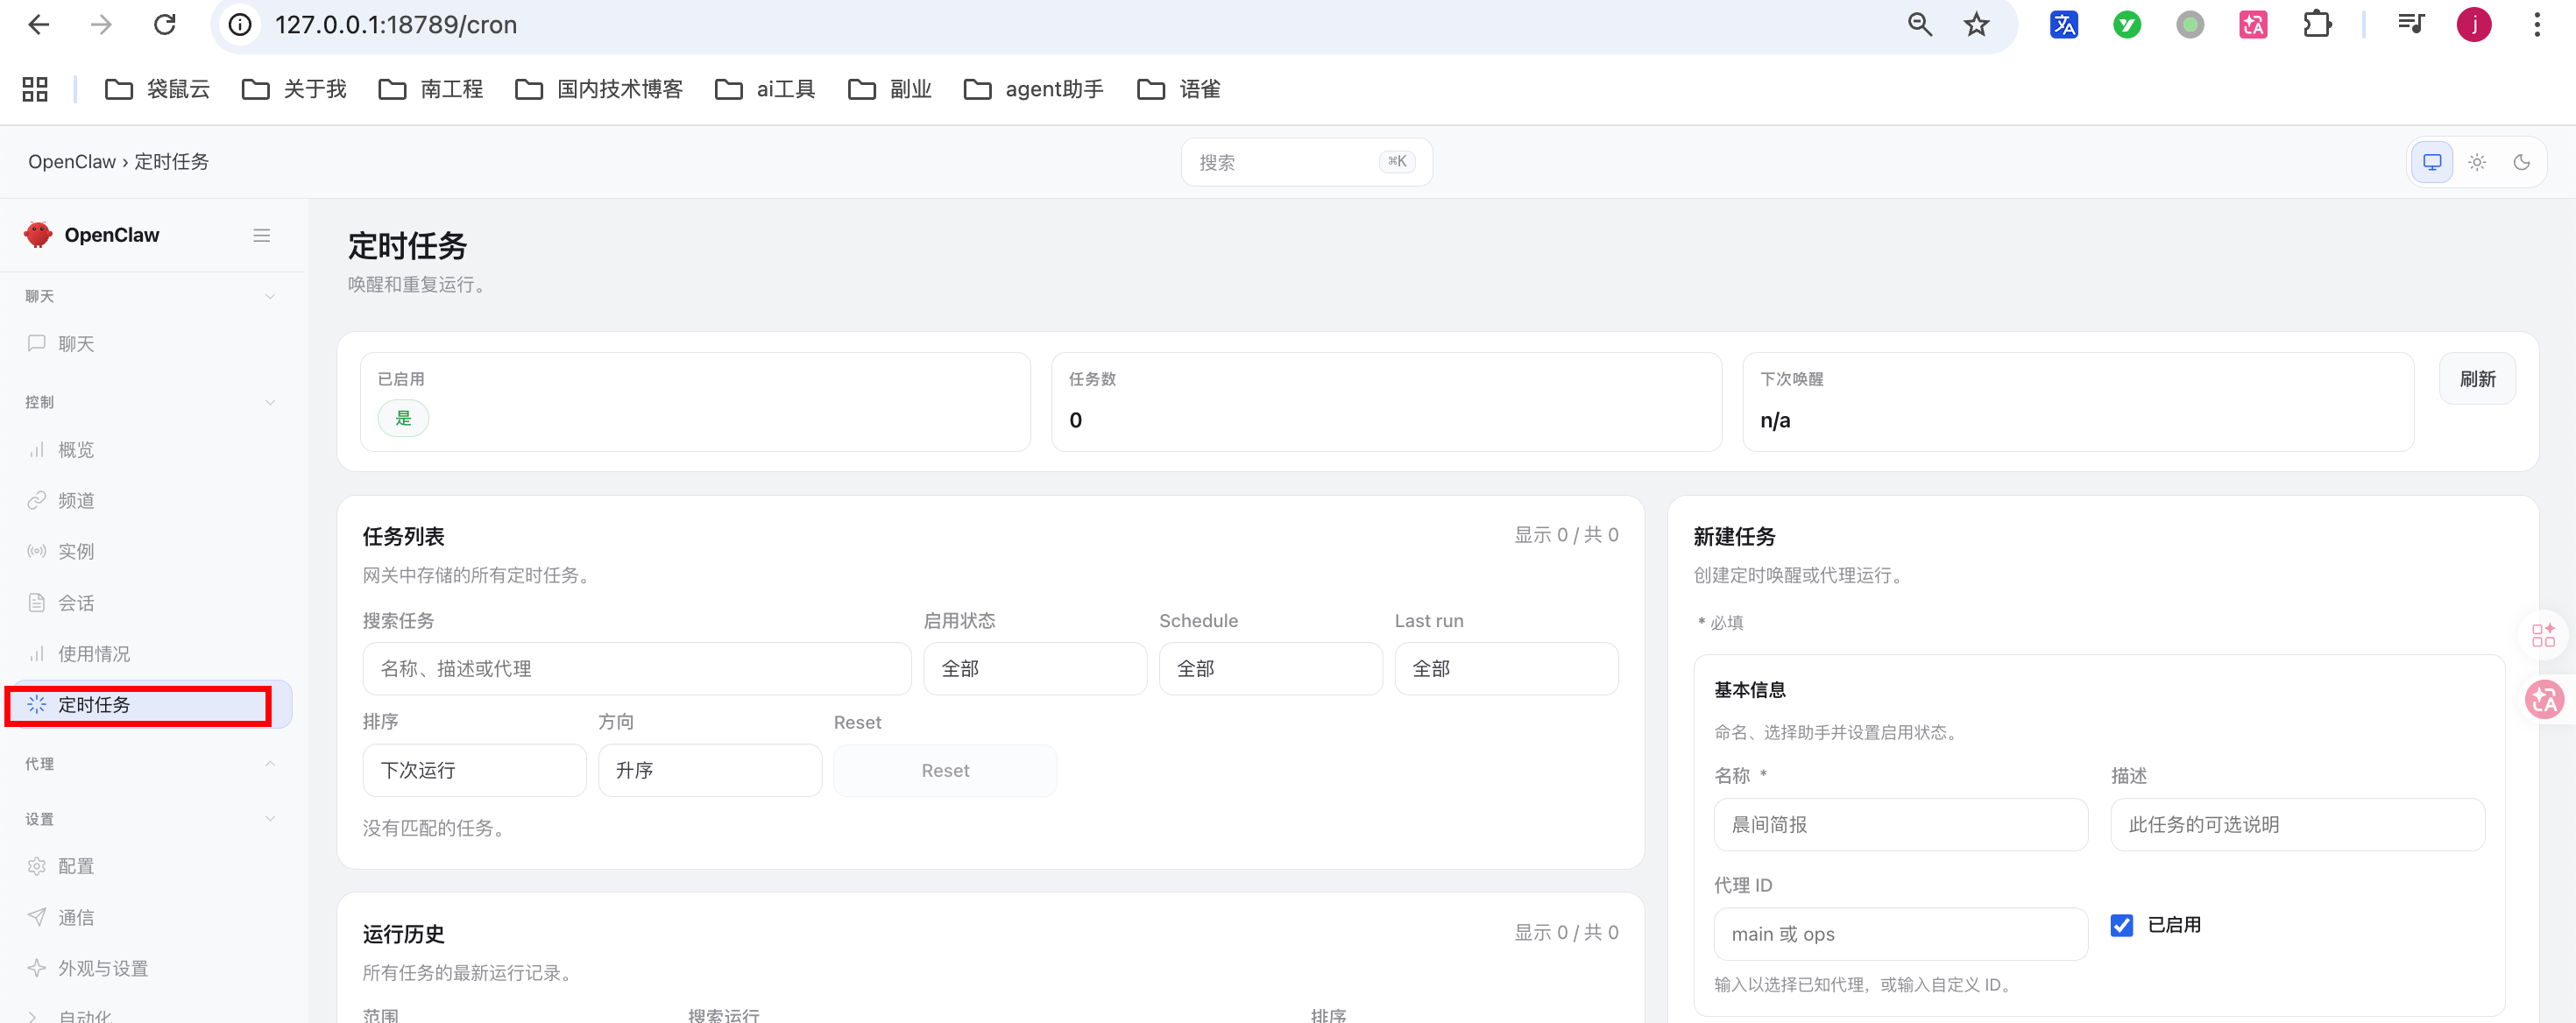The width and height of the screenshot is (2576, 1023).
Task: Collapse the 控制 sidebar section
Action: point(270,402)
